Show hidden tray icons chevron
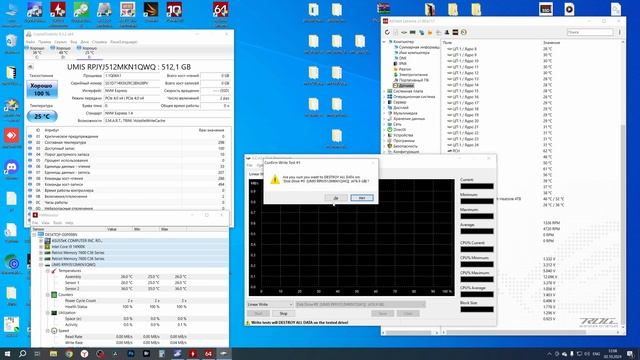The width and height of the screenshot is (640, 360). click(549, 354)
